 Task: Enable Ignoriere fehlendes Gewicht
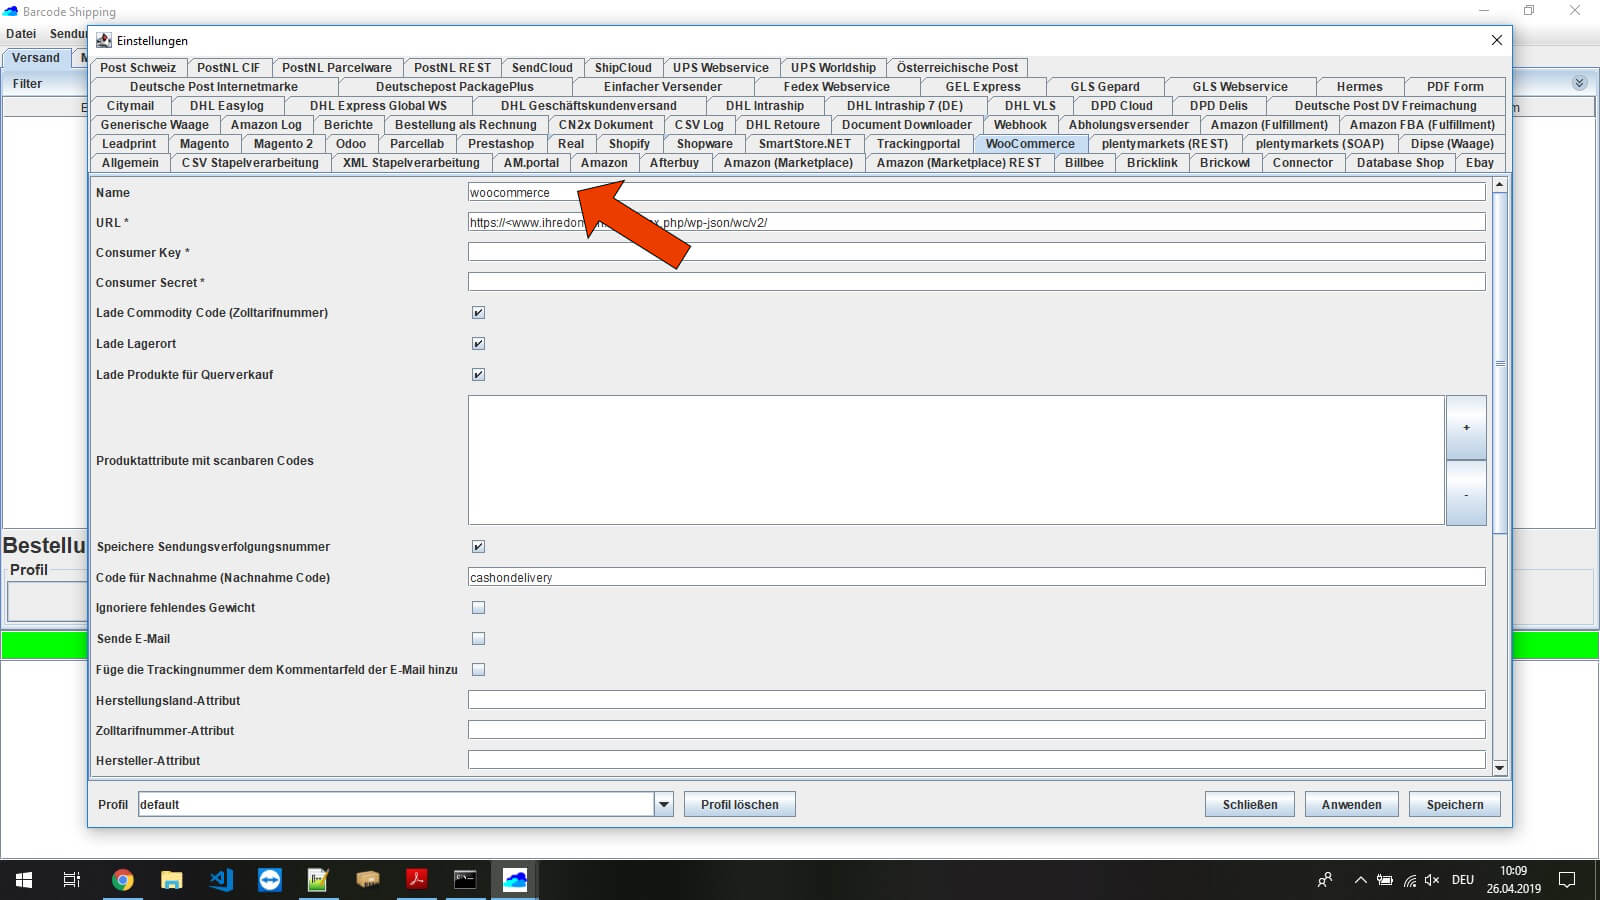click(478, 608)
